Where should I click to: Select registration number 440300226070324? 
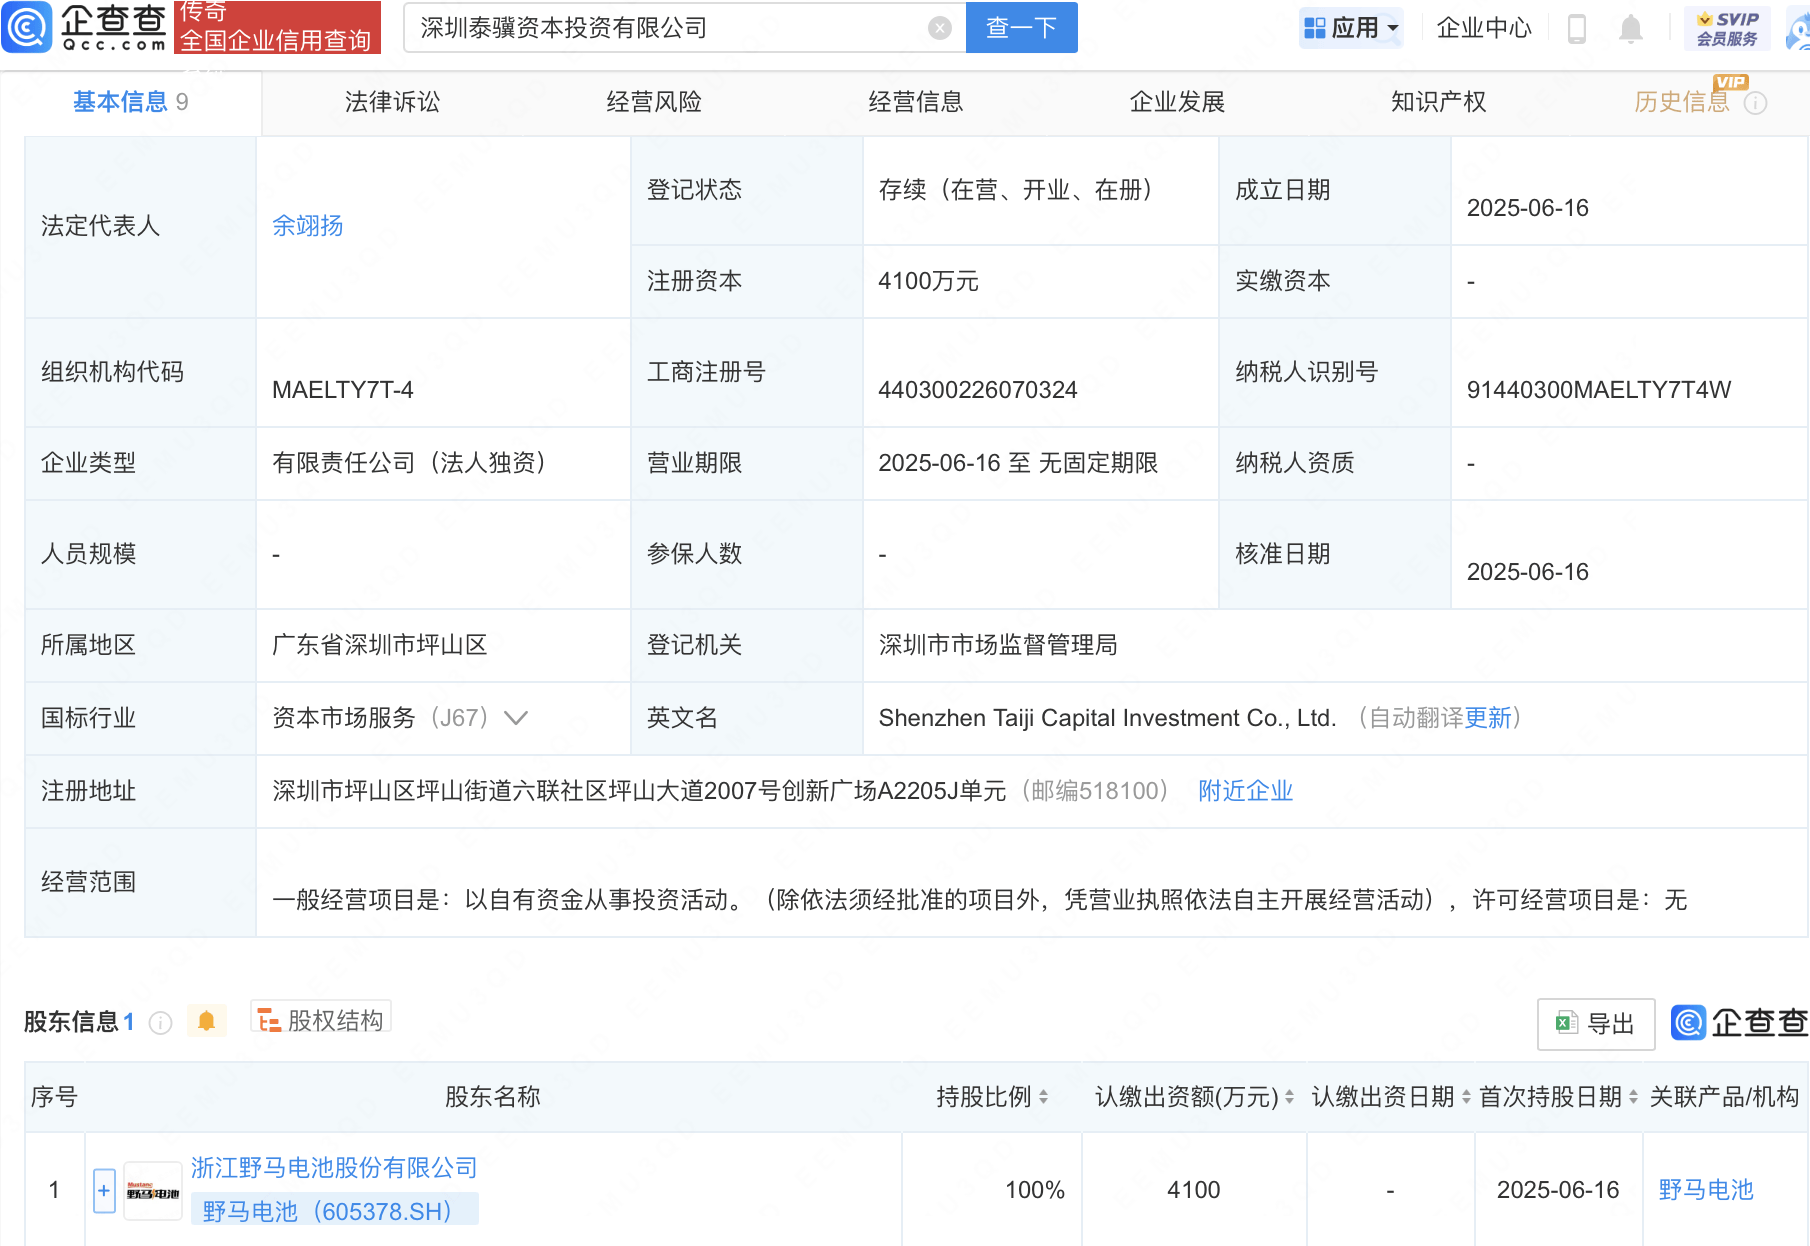978,390
